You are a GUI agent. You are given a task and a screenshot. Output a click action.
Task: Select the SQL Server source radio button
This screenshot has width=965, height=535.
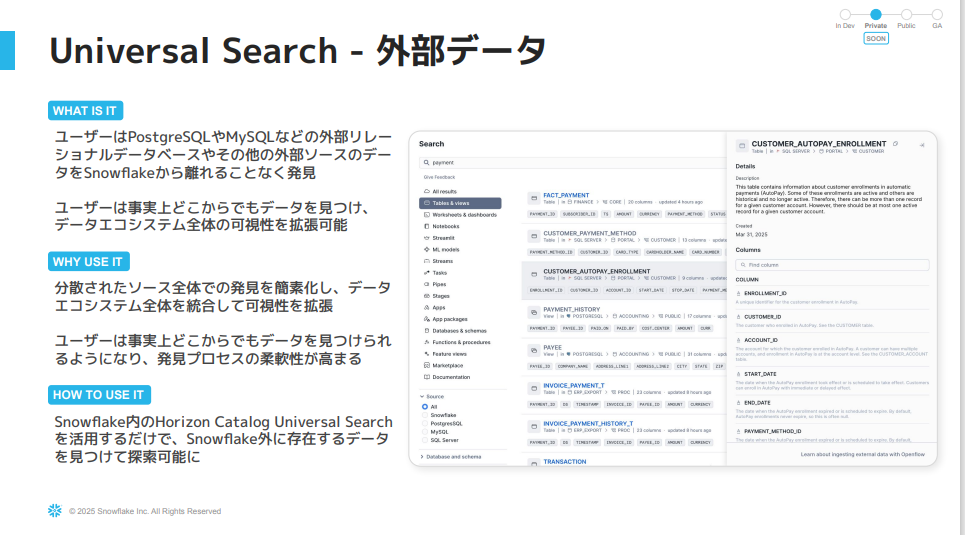pos(425,440)
